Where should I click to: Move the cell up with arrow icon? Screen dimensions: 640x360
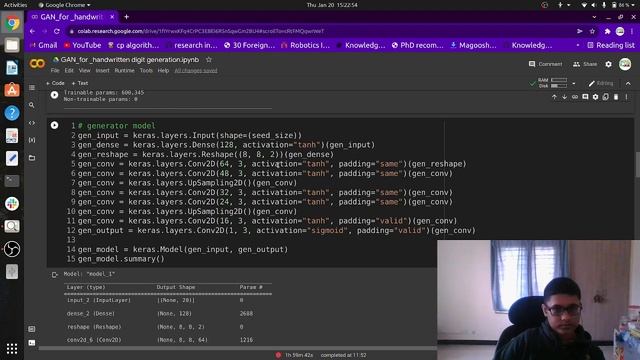(x=554, y=97)
